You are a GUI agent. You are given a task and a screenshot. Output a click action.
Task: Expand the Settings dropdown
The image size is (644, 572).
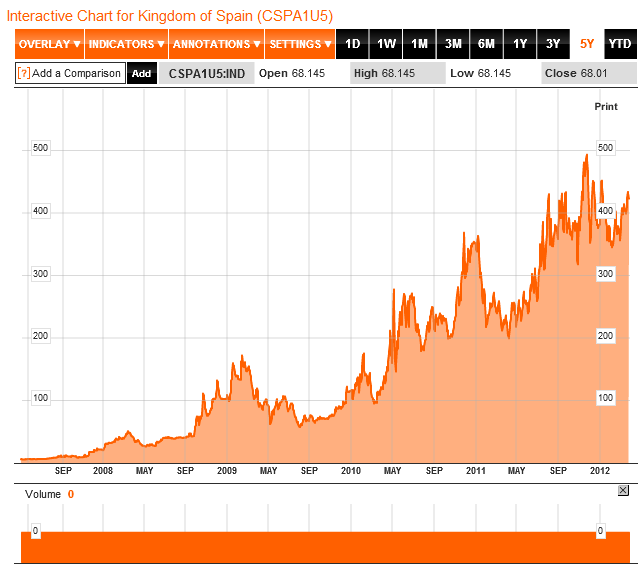[x=300, y=44]
